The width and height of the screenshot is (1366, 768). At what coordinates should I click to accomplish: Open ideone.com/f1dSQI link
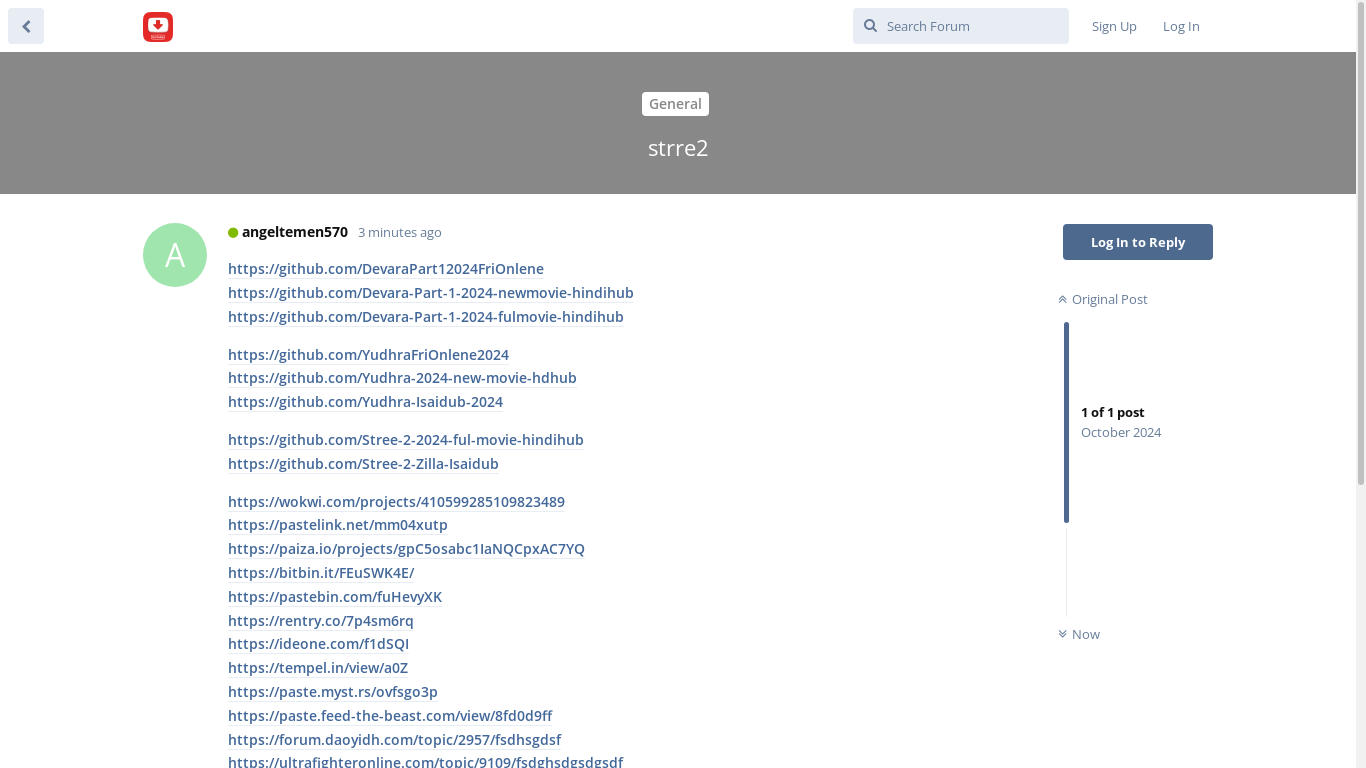click(318, 644)
